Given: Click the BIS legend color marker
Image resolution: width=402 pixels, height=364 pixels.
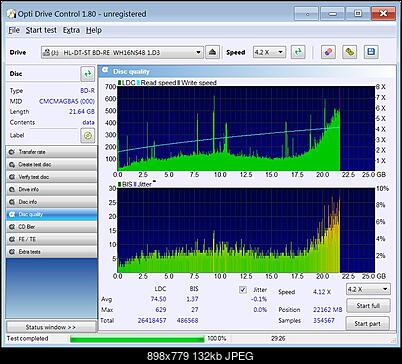Looking at the screenshot, I should pos(119,184).
